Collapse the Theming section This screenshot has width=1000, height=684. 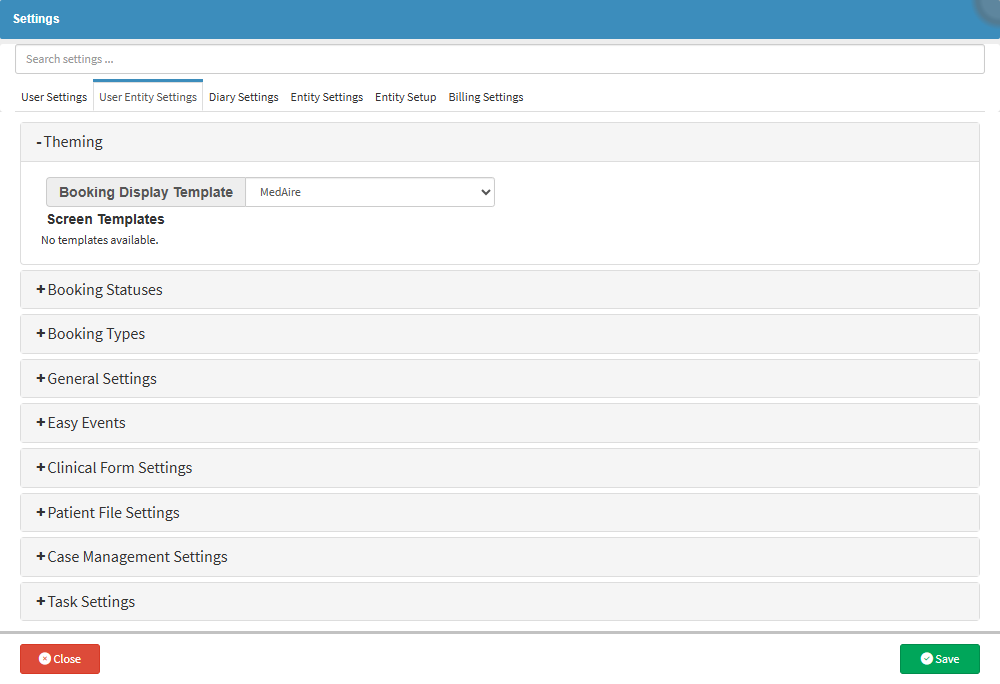pos(70,142)
